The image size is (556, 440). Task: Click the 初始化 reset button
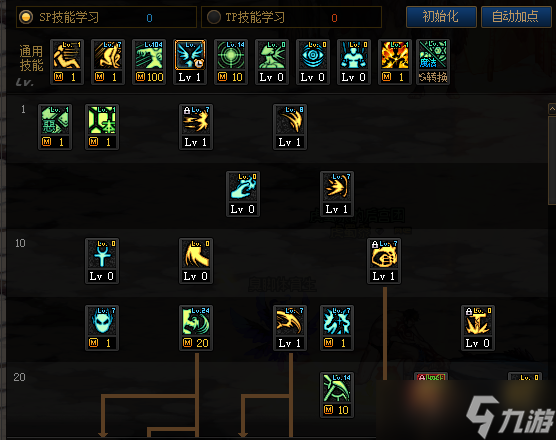[x=441, y=17]
